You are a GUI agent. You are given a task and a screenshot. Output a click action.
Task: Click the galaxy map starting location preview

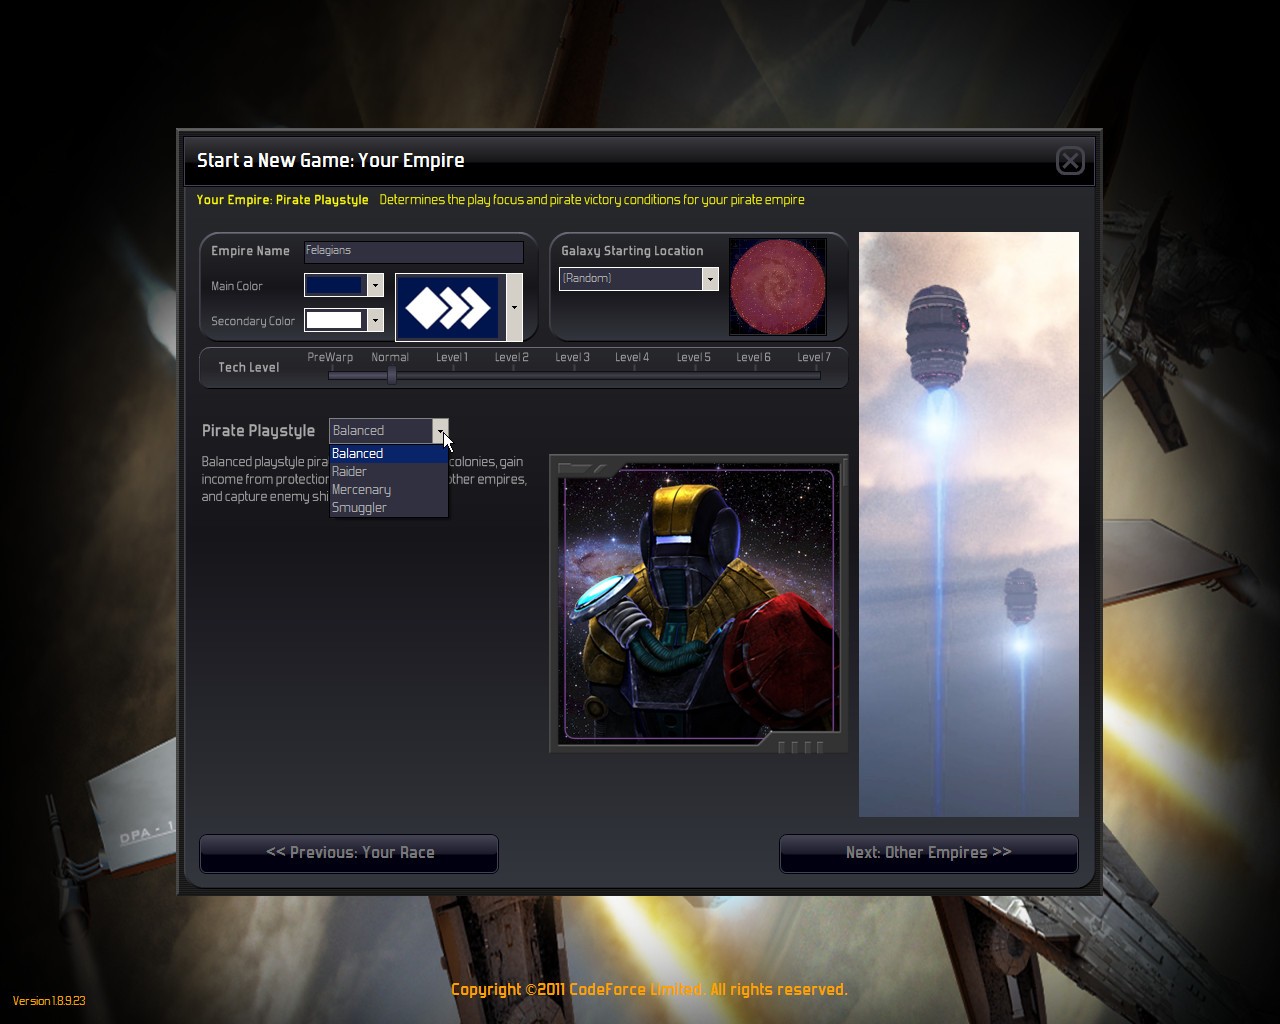tap(777, 287)
